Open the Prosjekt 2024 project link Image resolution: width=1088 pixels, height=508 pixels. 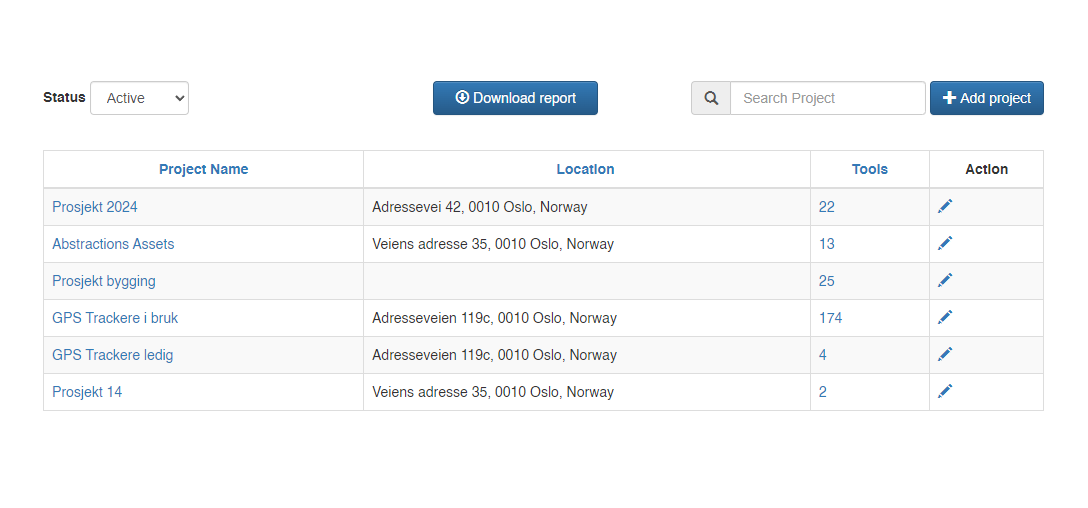[95, 207]
